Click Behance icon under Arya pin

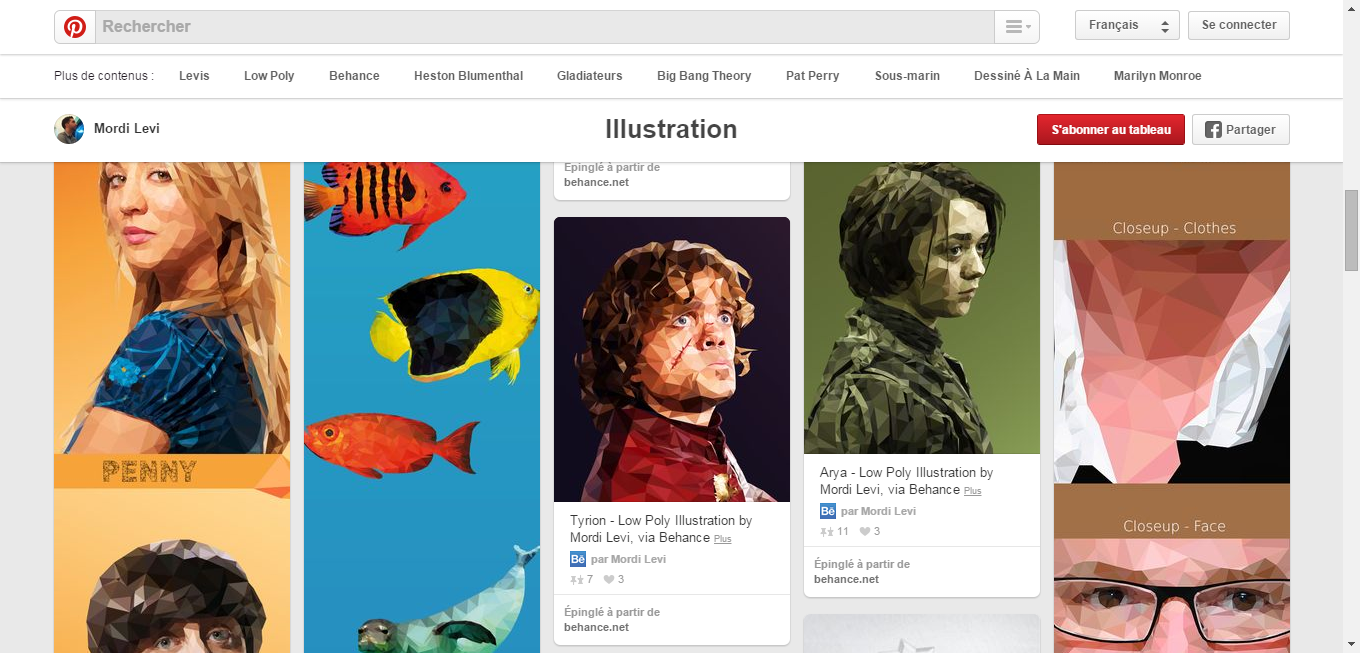[828, 511]
